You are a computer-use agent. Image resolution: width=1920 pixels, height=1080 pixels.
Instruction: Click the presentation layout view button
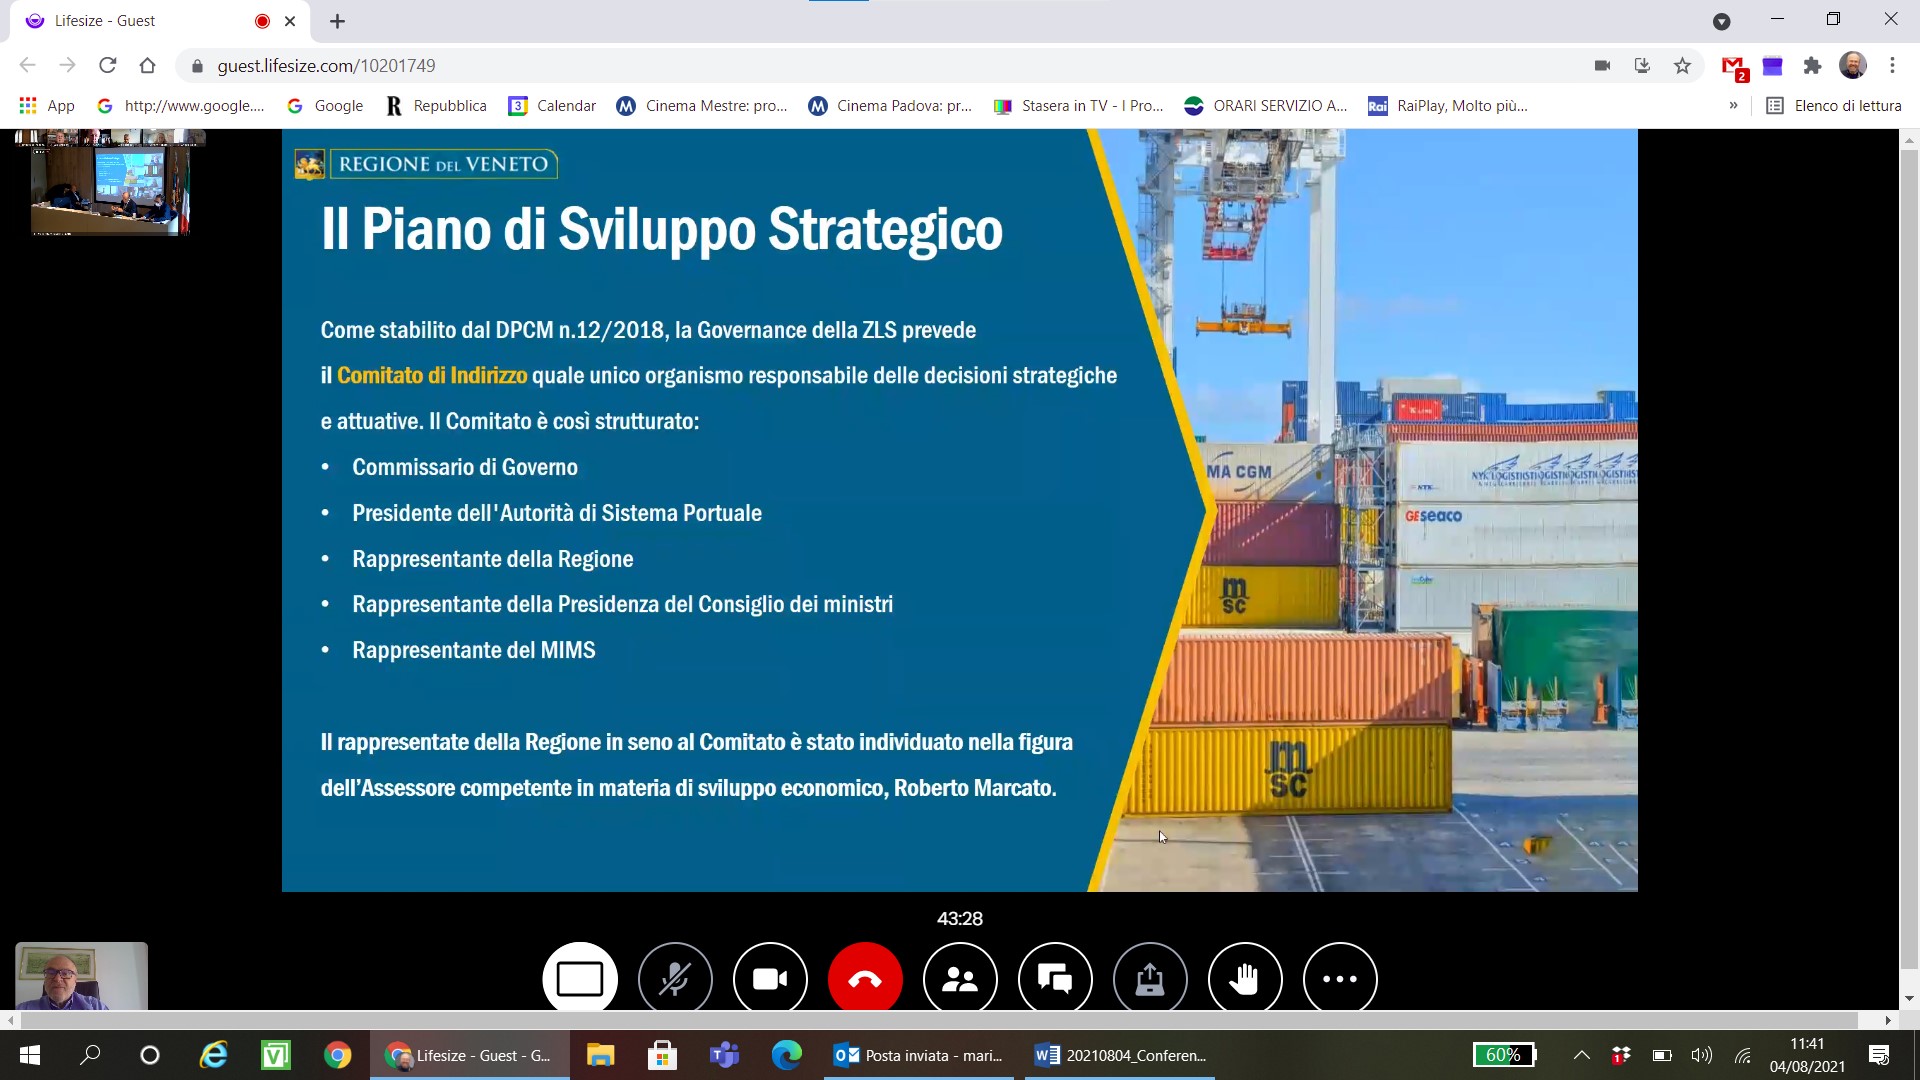[580, 979]
